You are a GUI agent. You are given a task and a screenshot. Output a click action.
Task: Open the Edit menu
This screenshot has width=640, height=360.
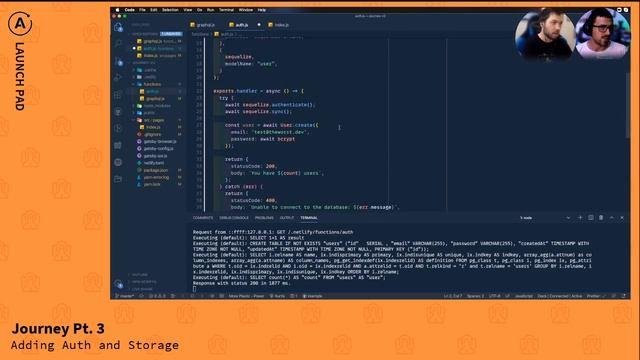(x=153, y=10)
